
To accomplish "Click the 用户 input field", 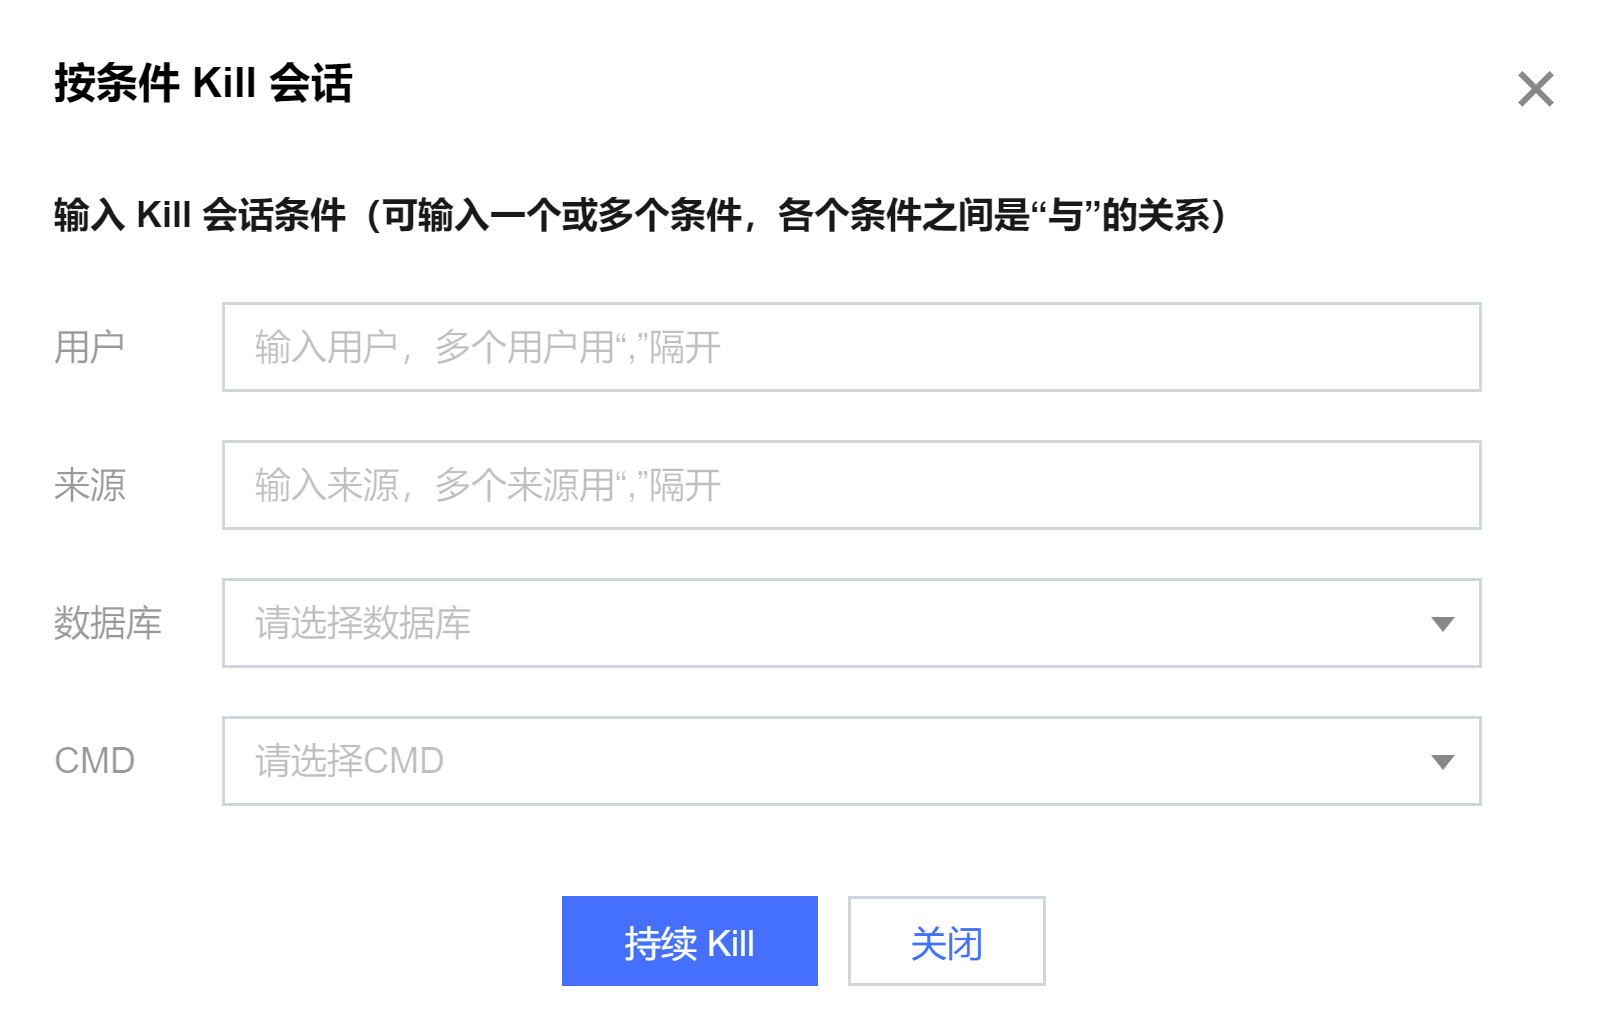I will pos(850,347).
